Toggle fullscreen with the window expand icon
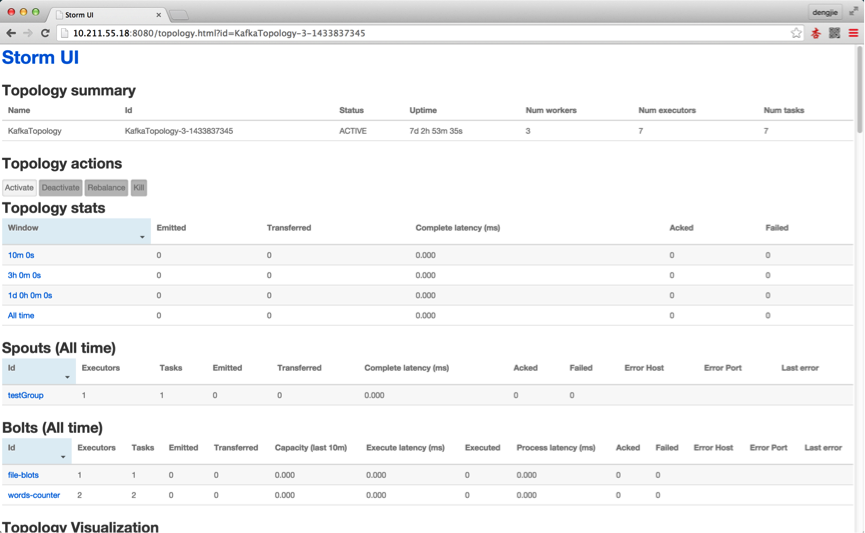This screenshot has height=533, width=865. [x=853, y=12]
